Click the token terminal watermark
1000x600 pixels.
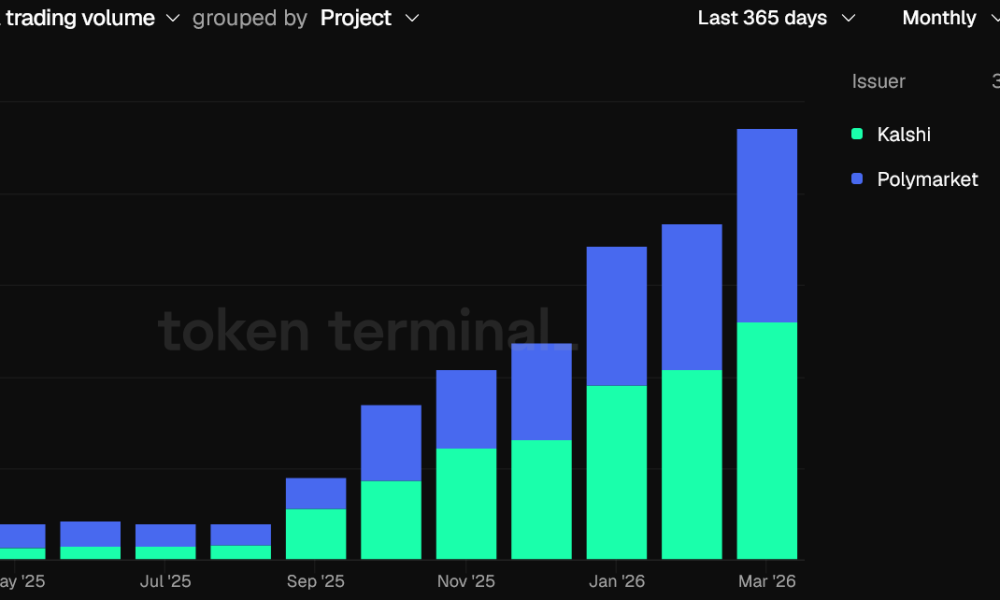355,331
